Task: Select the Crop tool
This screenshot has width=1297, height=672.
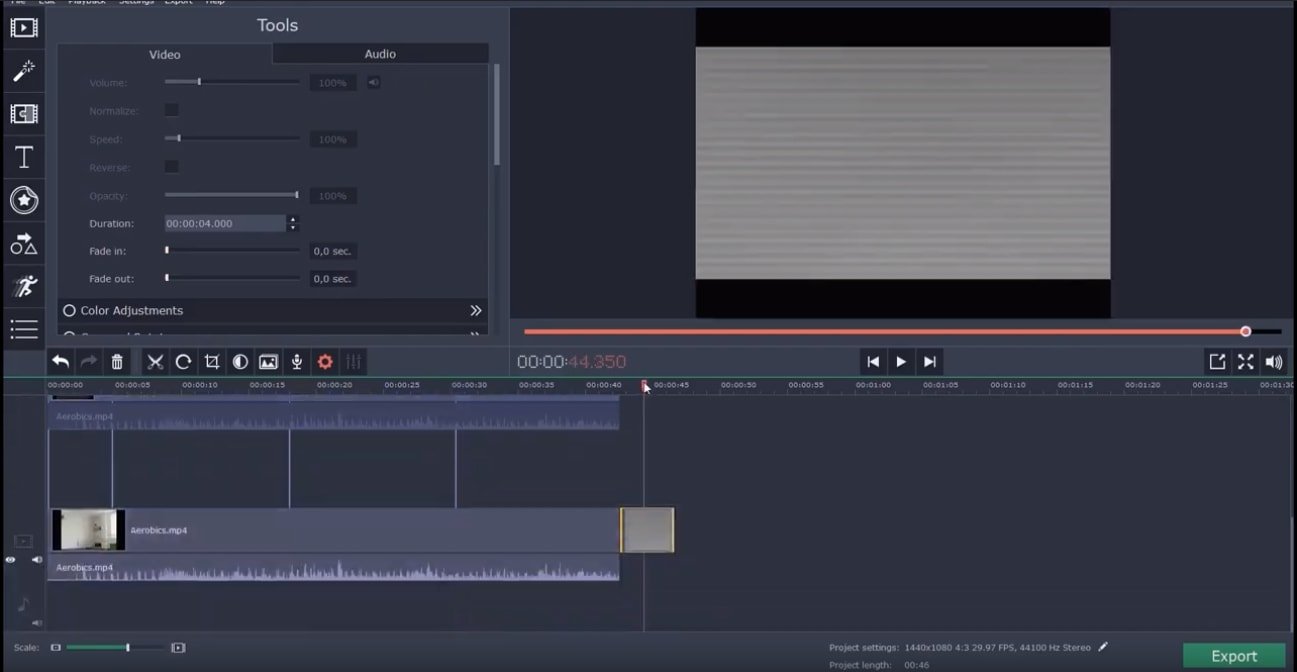Action: 212,362
